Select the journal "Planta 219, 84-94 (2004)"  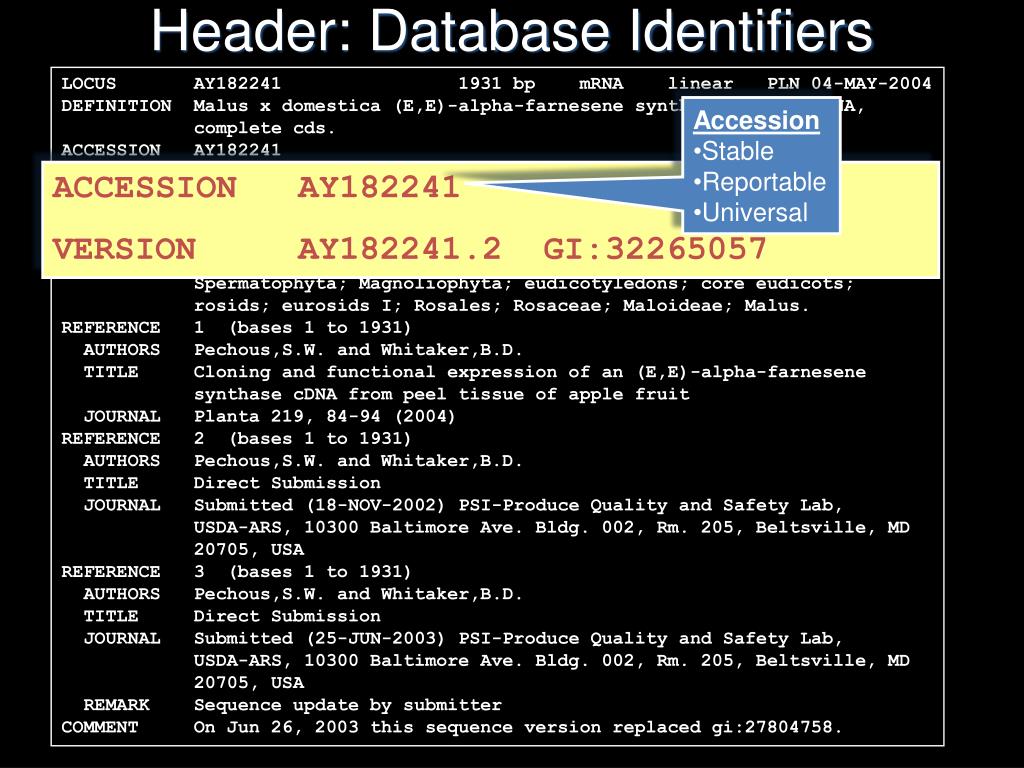(x=324, y=417)
